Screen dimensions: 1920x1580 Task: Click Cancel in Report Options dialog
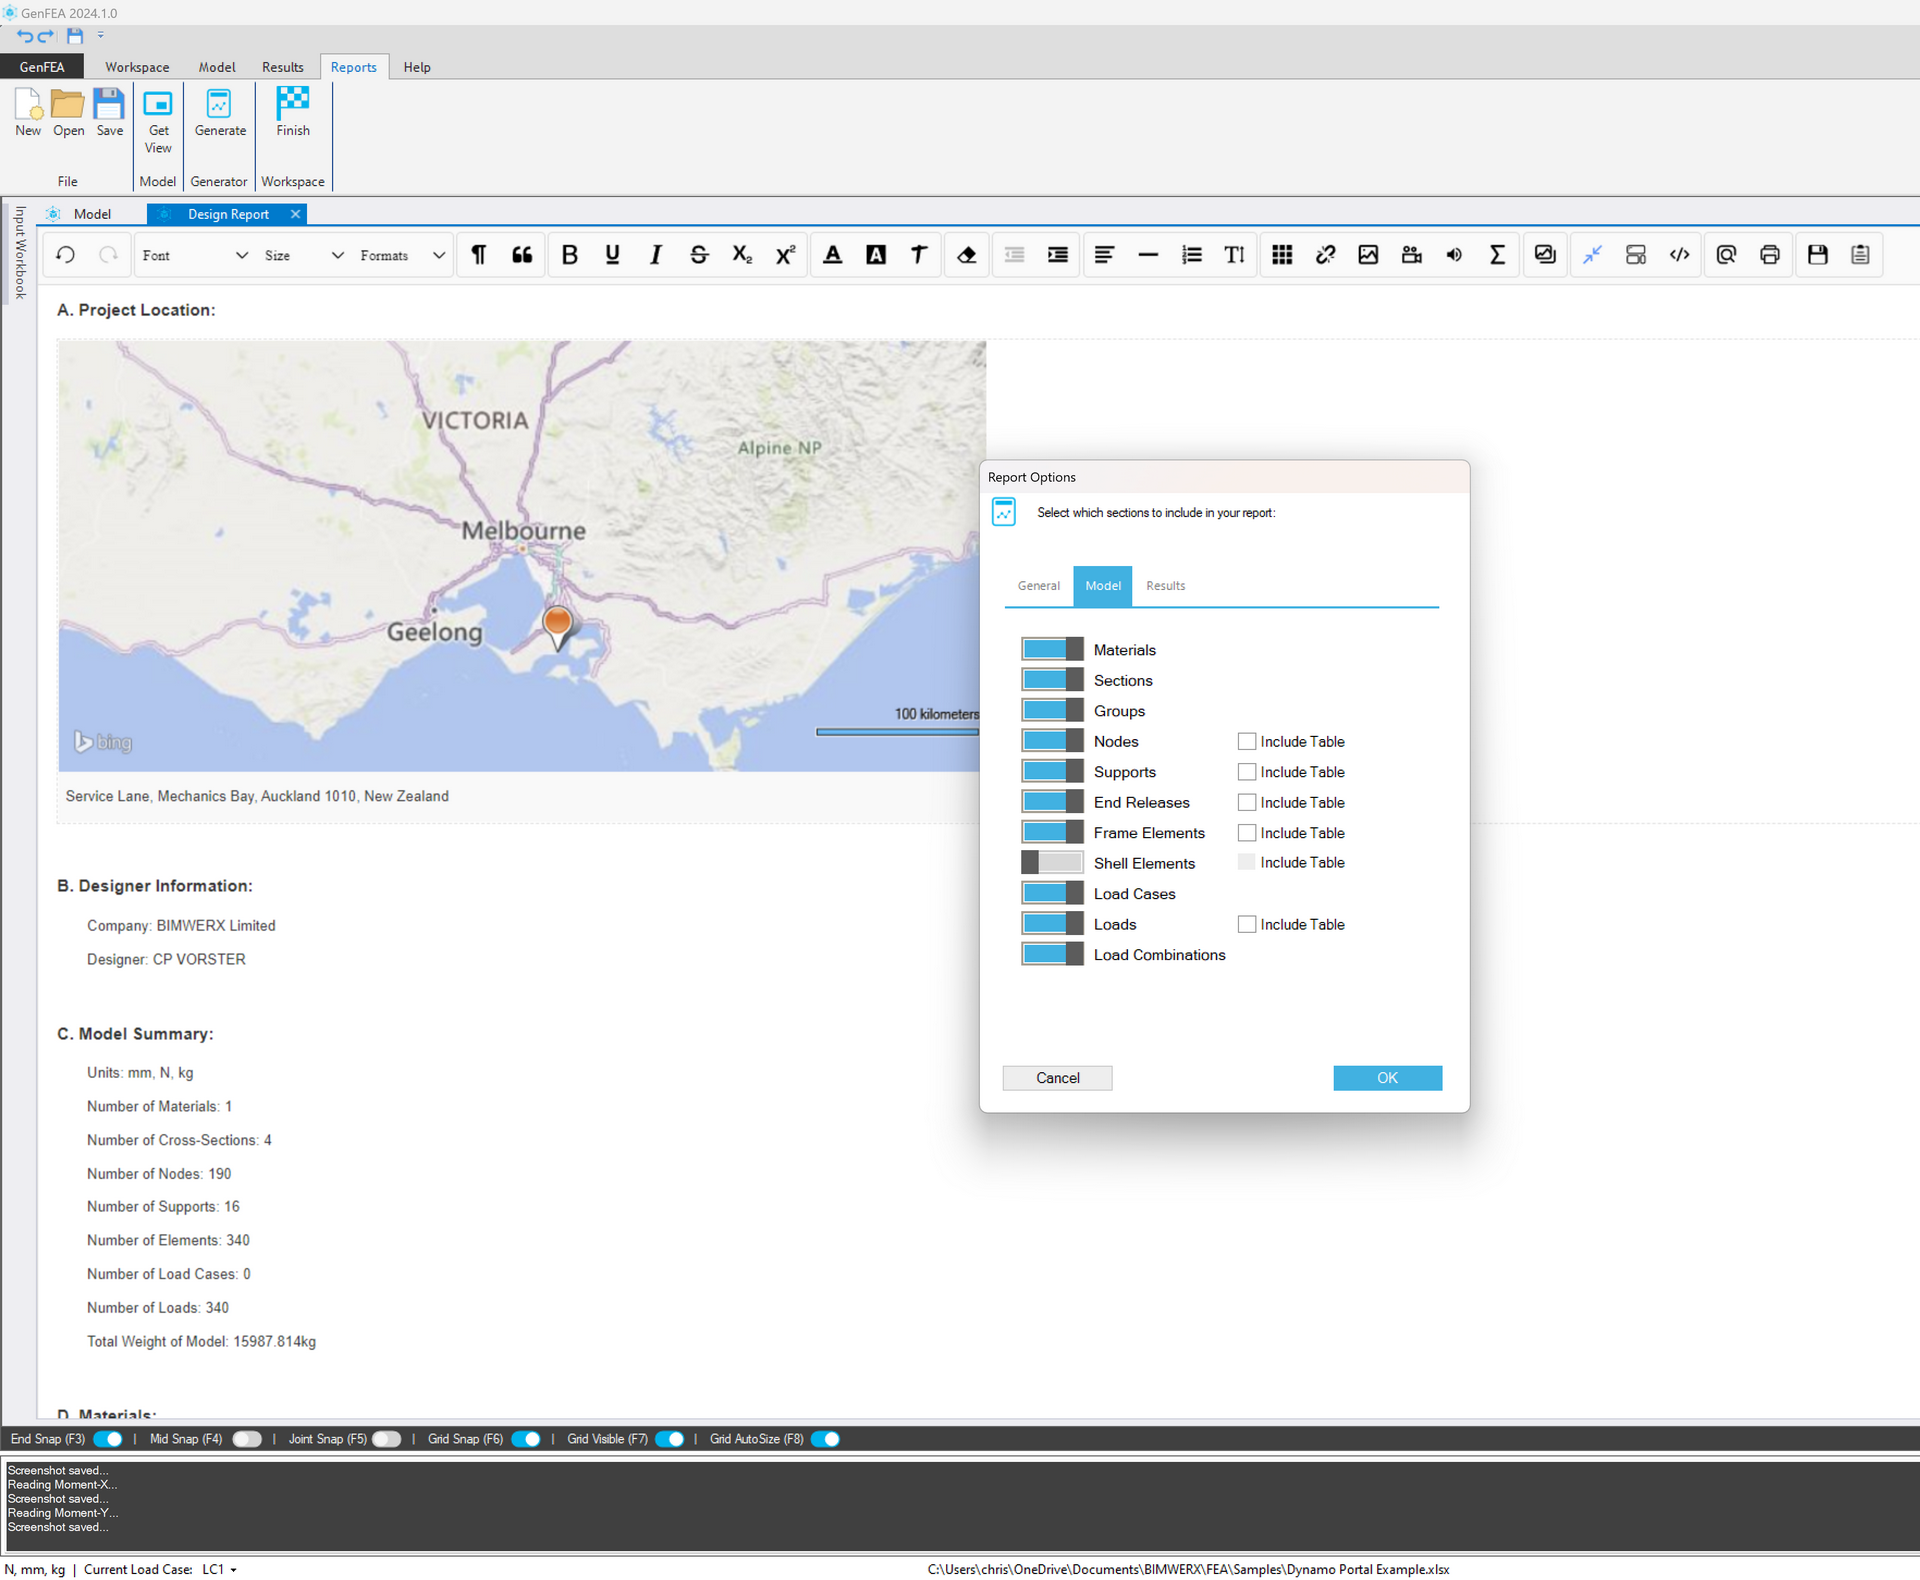(x=1057, y=1078)
